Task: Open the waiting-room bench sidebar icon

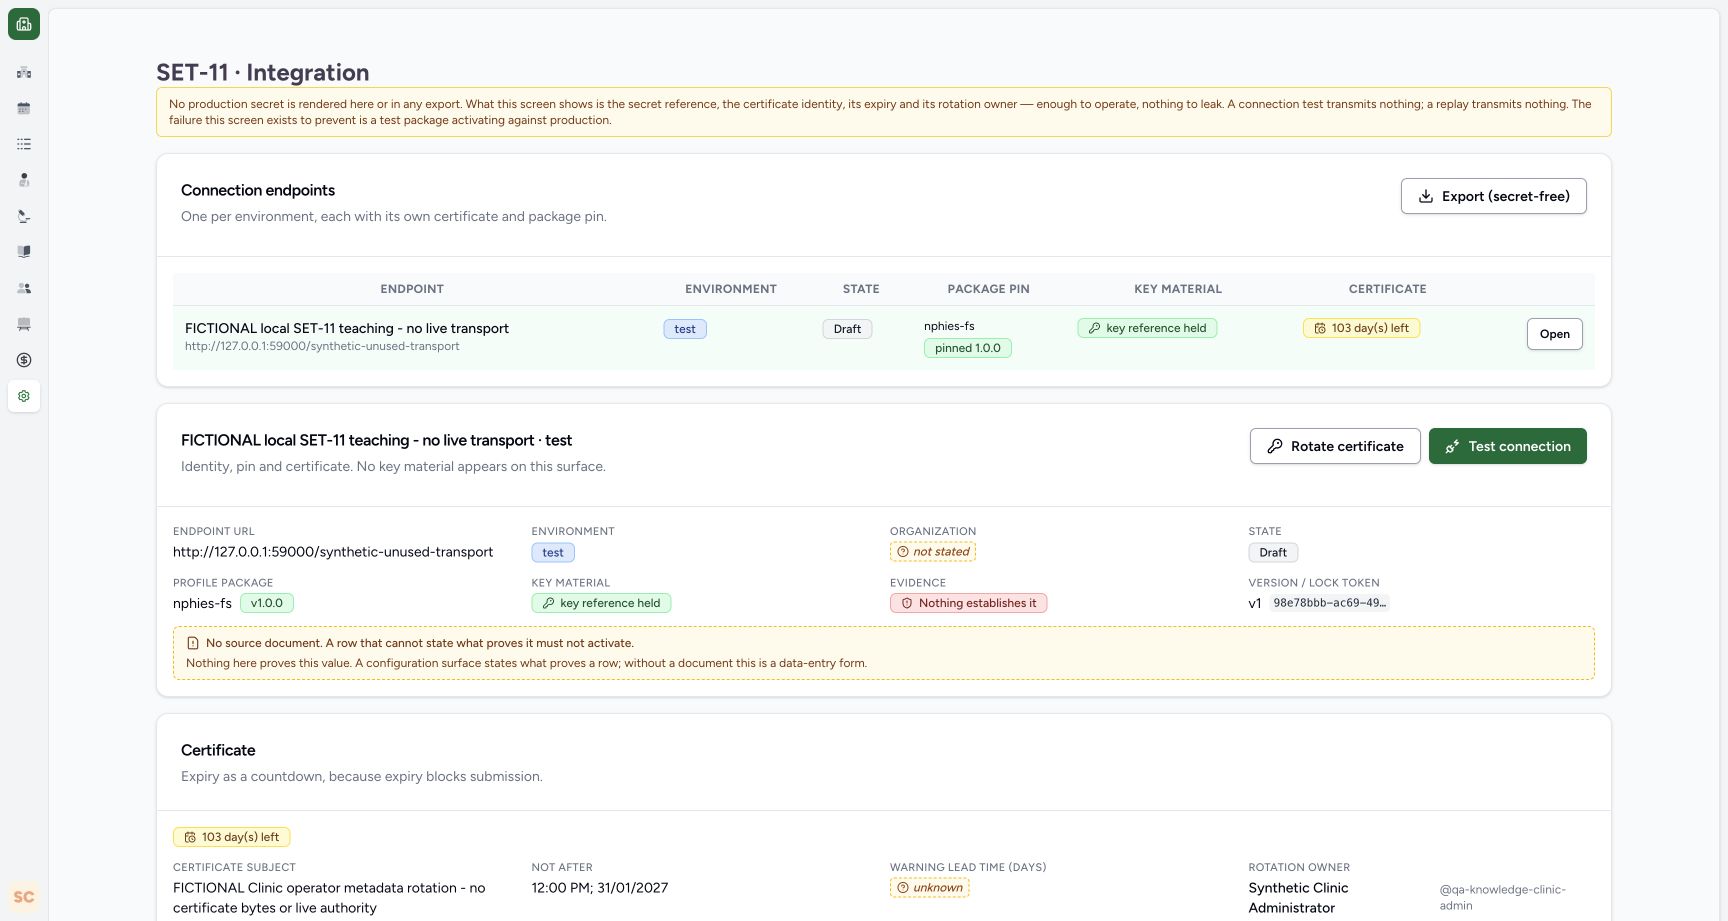Action: point(24,324)
